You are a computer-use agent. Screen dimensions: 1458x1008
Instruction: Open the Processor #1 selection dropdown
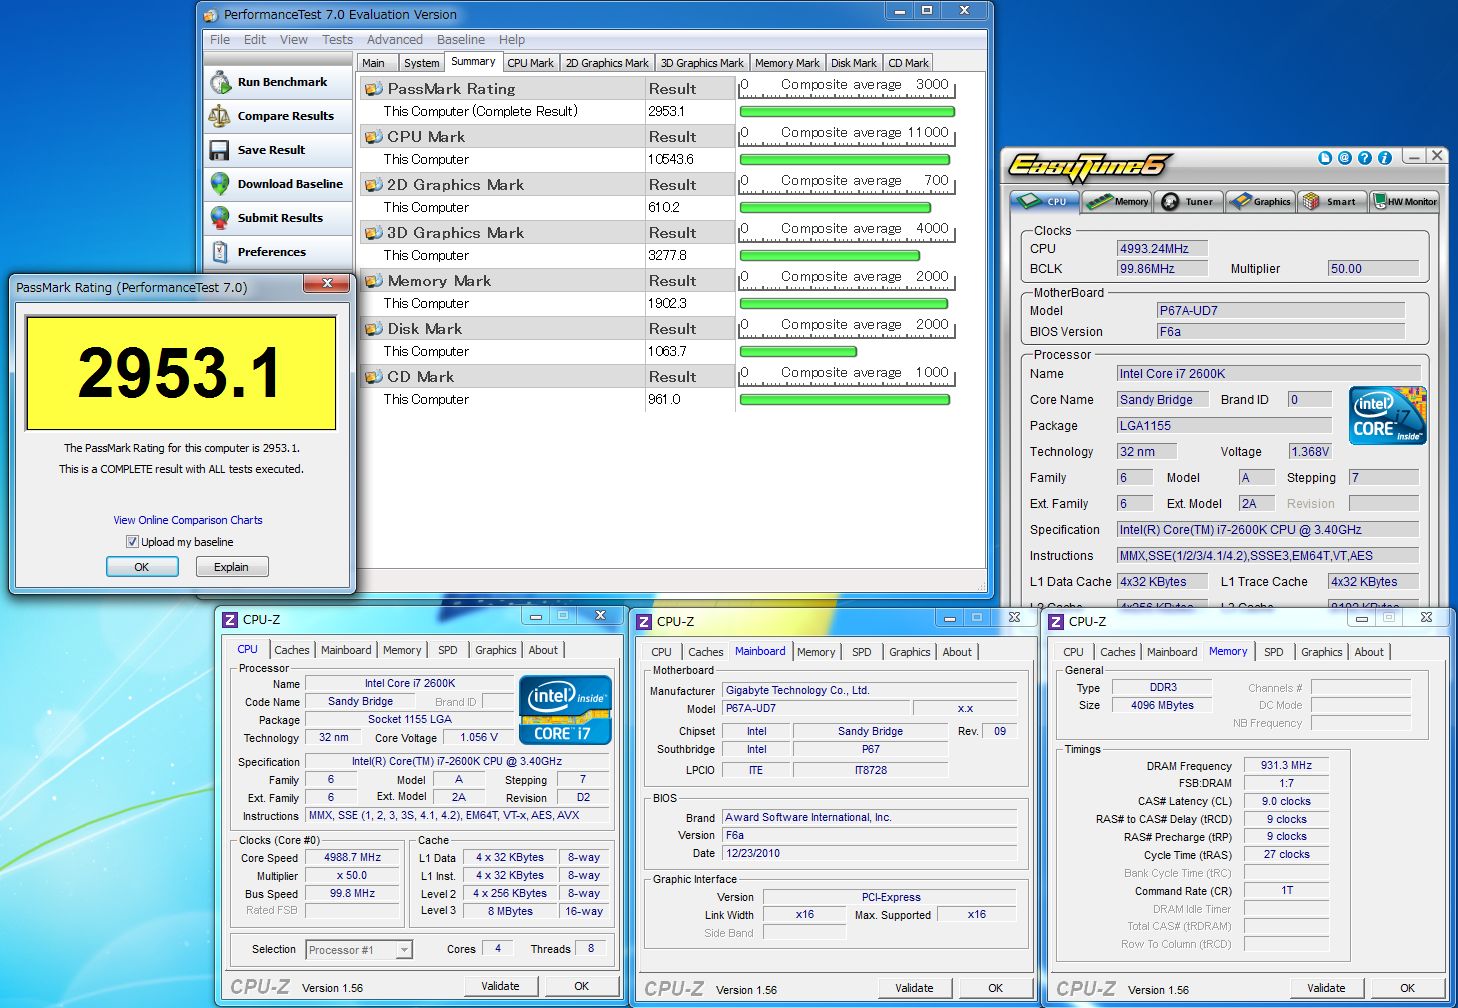point(404,950)
